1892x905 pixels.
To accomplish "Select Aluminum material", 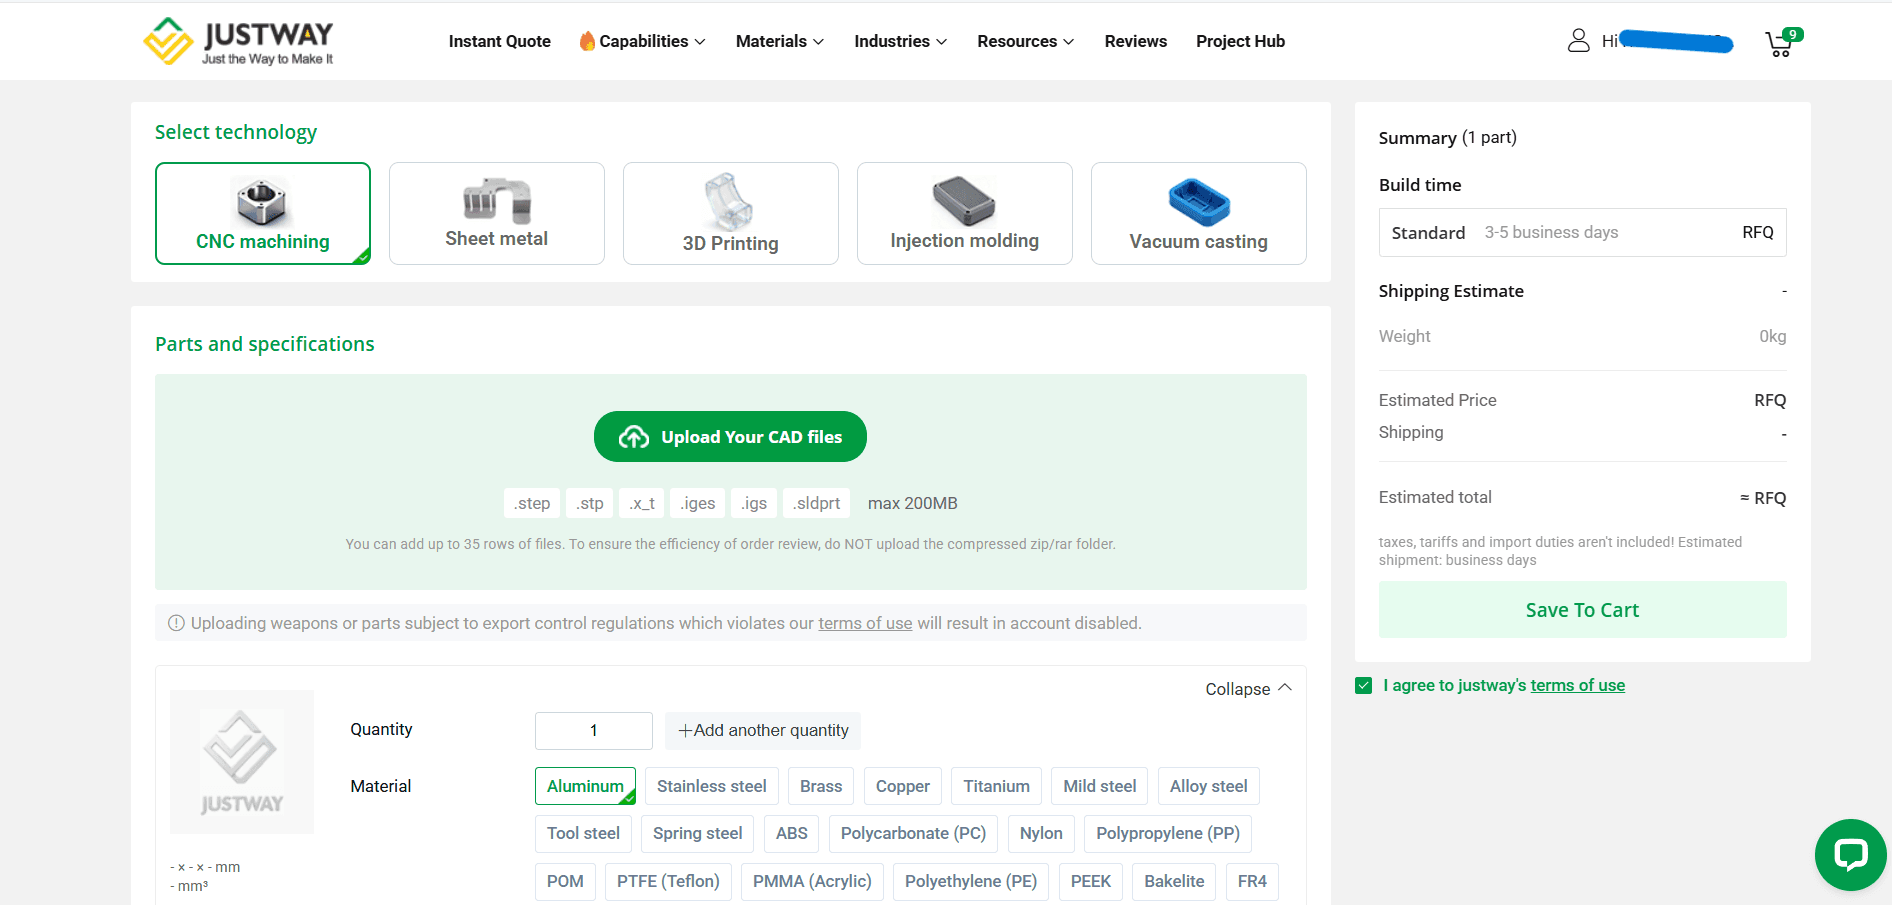I will pos(585,786).
